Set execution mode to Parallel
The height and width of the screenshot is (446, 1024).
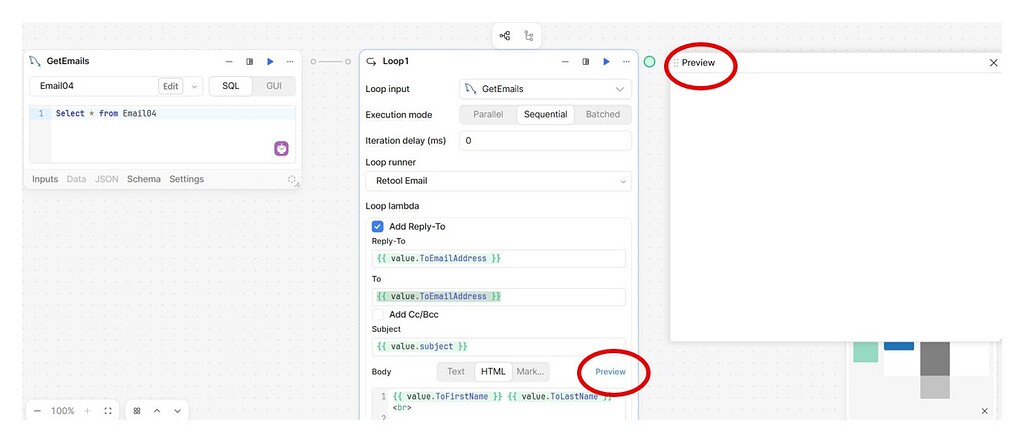pyautogui.click(x=488, y=114)
